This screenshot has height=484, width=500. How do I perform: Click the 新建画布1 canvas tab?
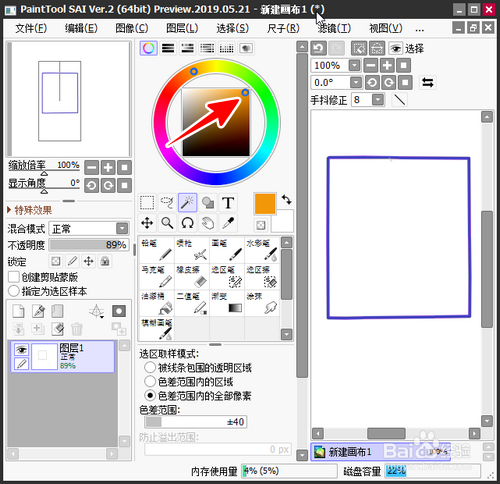tap(380, 452)
